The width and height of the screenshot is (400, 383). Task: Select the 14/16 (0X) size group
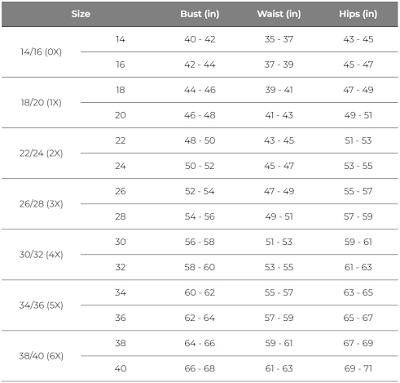[x=41, y=52]
